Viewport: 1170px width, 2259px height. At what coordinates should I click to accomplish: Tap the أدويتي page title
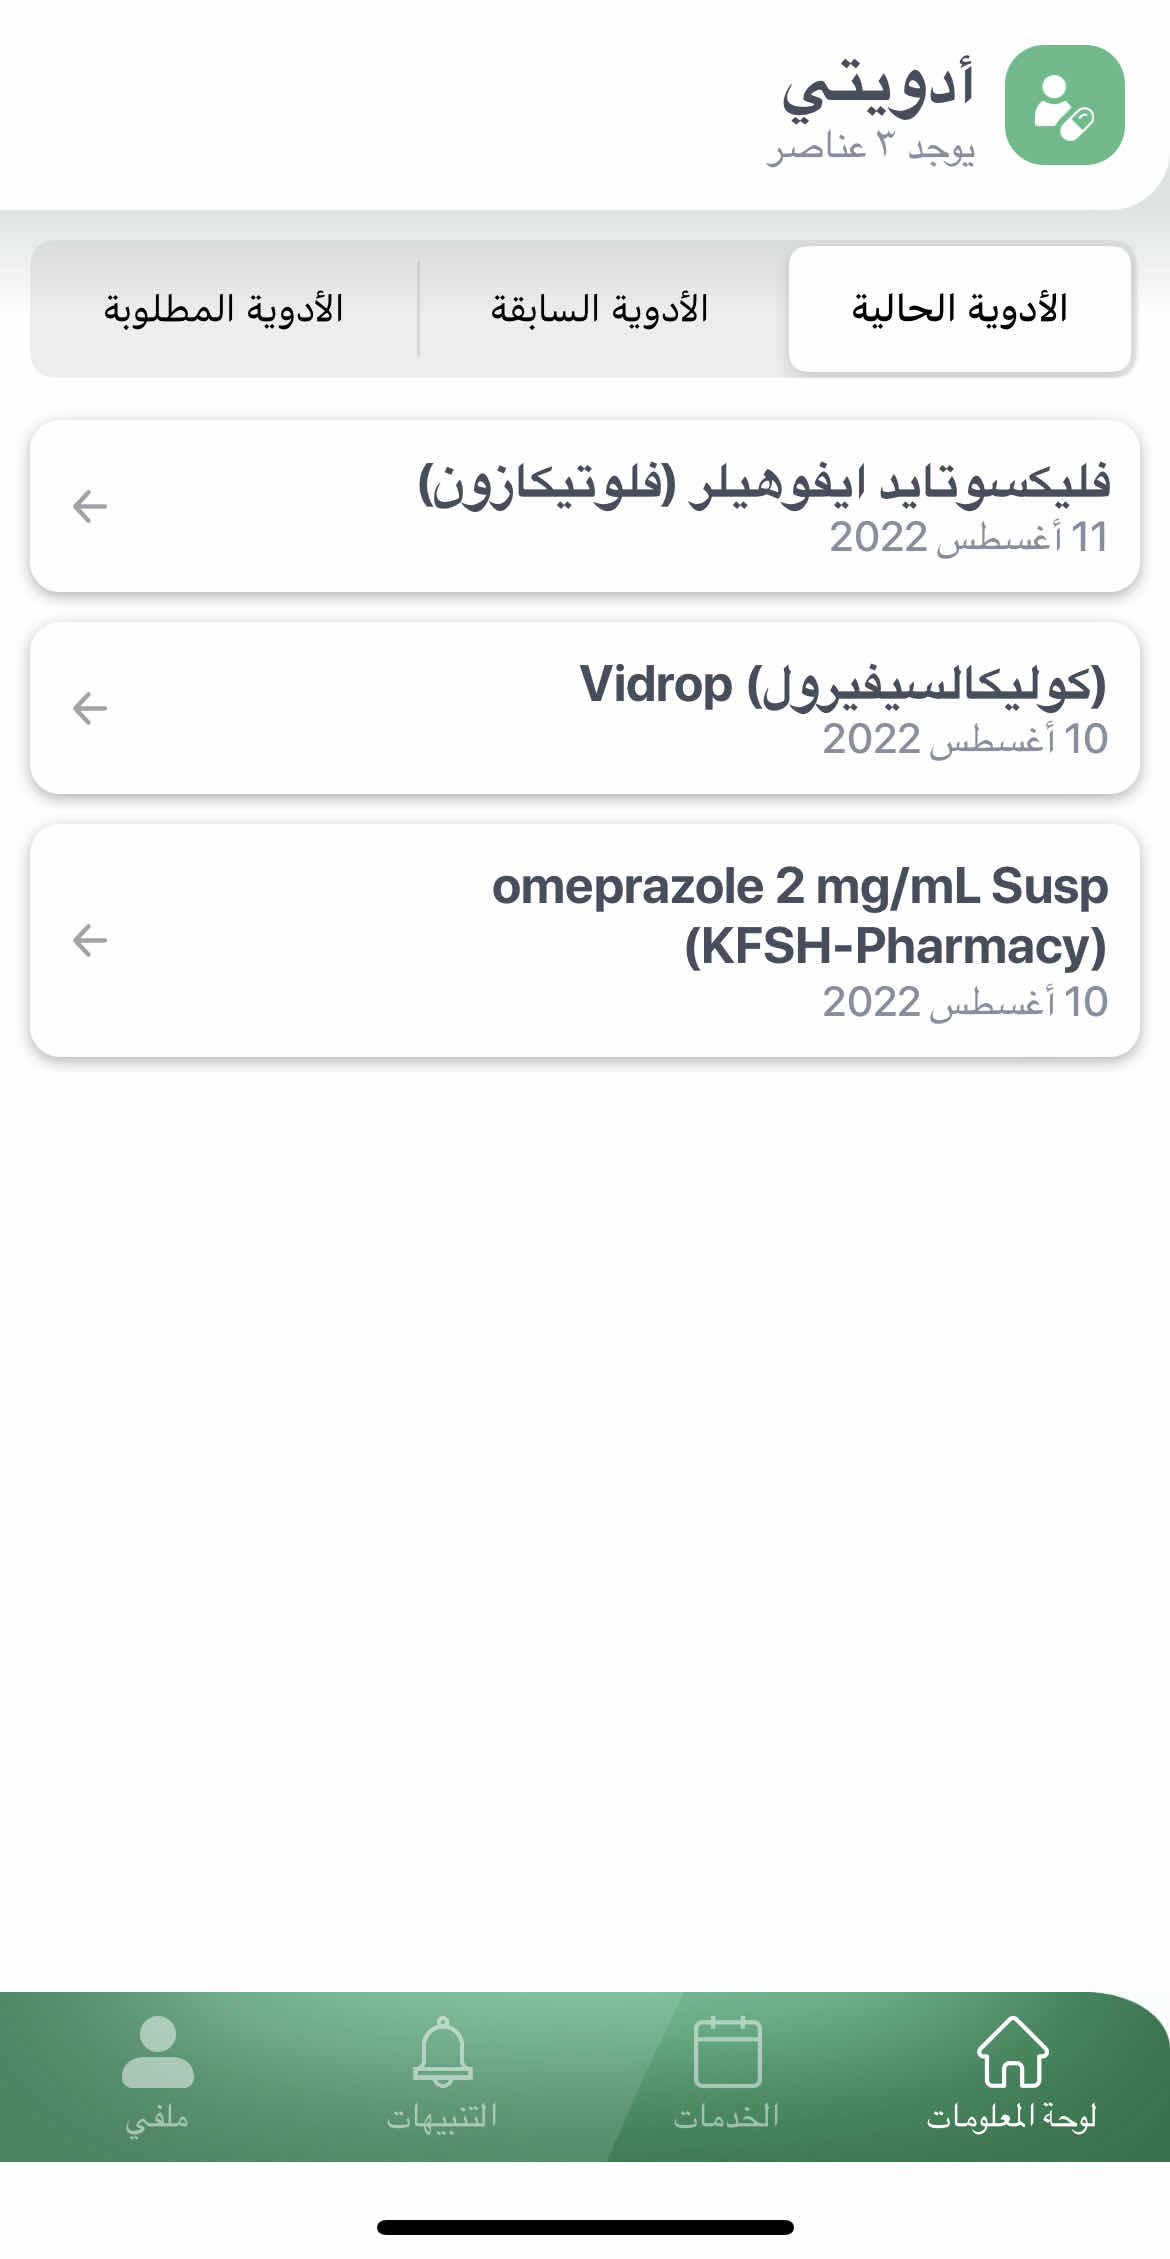[x=877, y=88]
